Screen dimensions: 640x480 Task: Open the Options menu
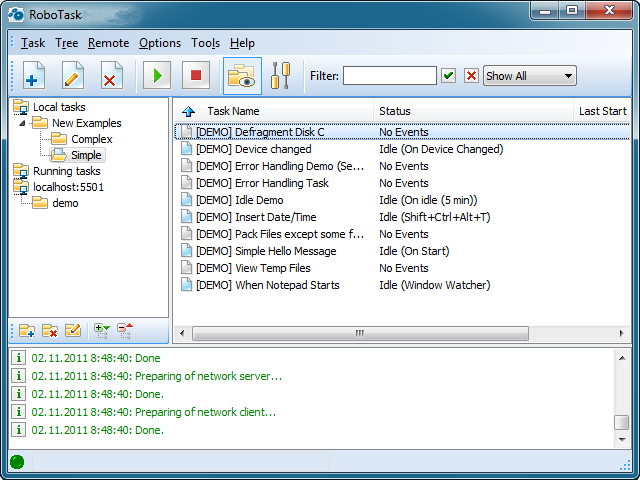pos(160,43)
